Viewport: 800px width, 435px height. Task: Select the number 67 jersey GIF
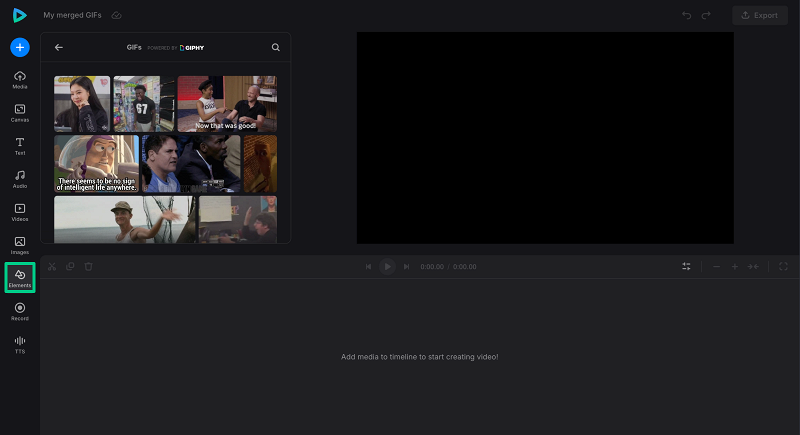click(x=144, y=104)
